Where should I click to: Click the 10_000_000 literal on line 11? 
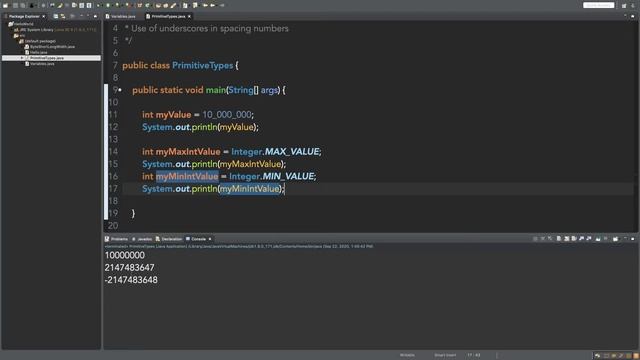[227, 115]
